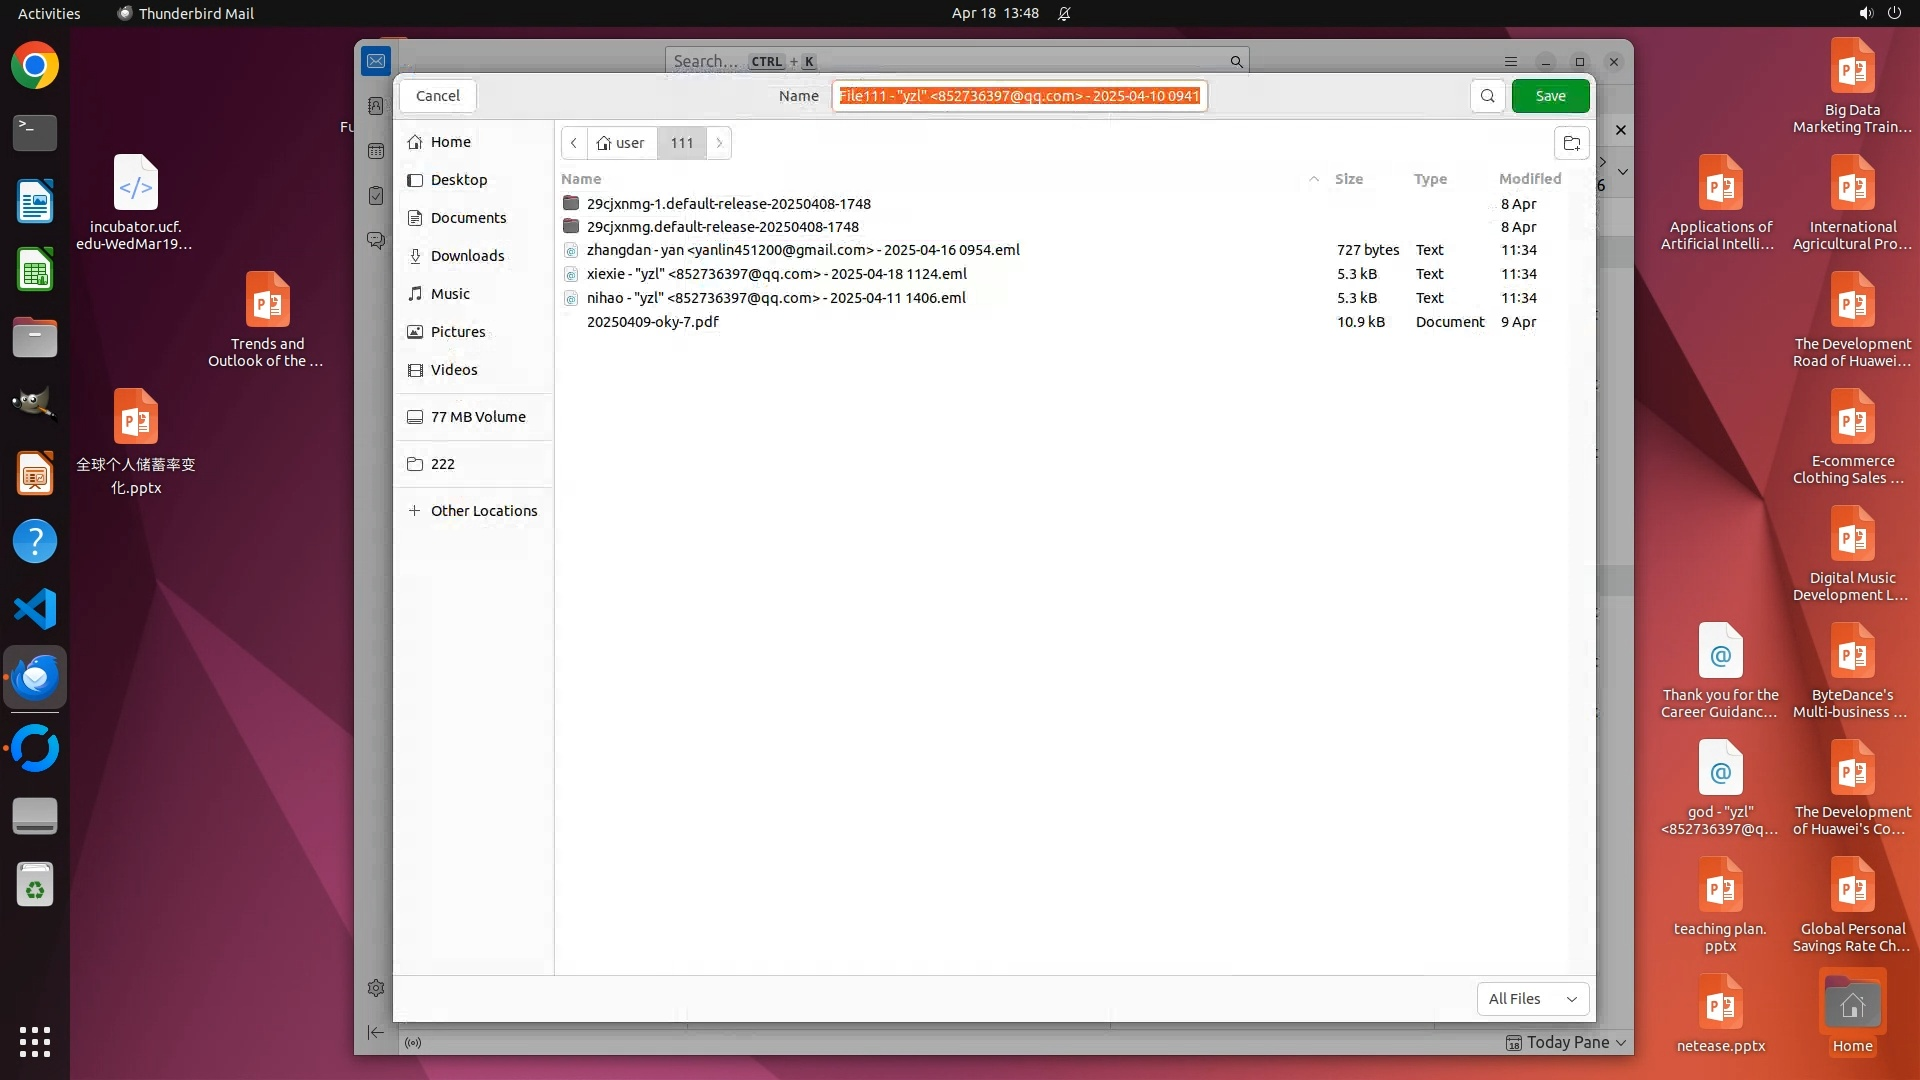Cancel the save dialog
The width and height of the screenshot is (1920, 1080).
point(438,96)
